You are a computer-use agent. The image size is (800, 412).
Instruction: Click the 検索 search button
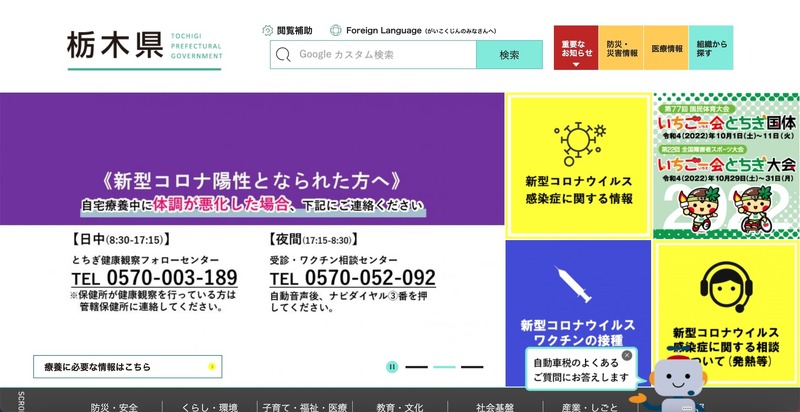click(509, 55)
